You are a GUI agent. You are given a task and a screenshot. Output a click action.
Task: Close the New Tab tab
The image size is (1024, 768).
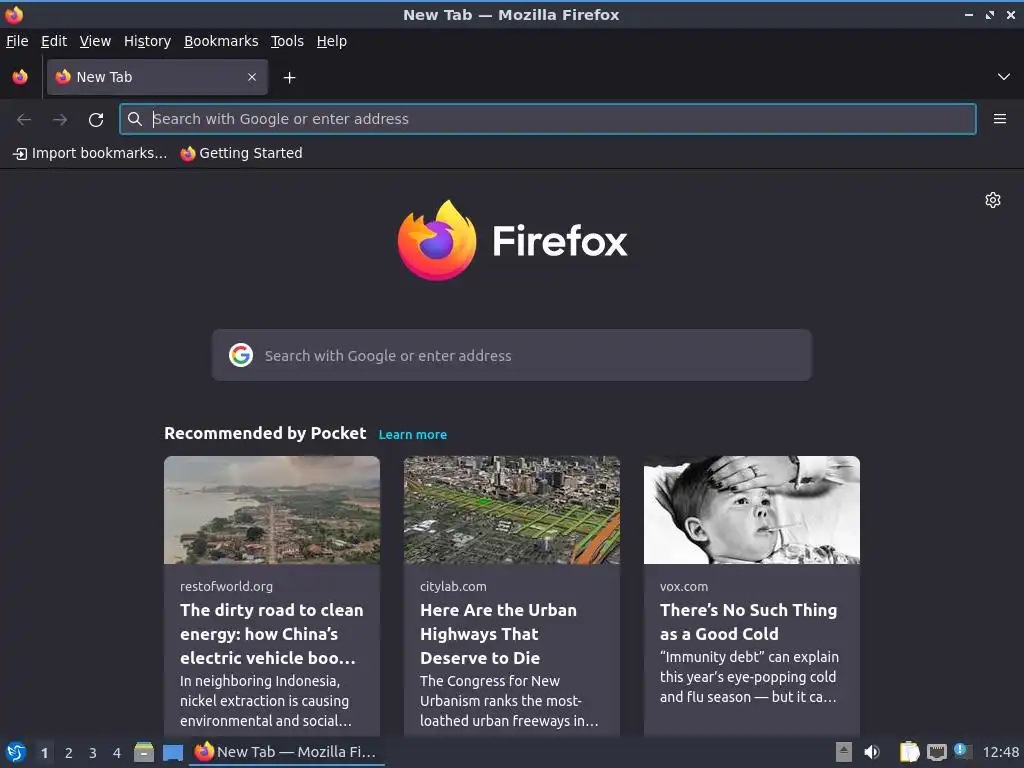pyautogui.click(x=252, y=77)
